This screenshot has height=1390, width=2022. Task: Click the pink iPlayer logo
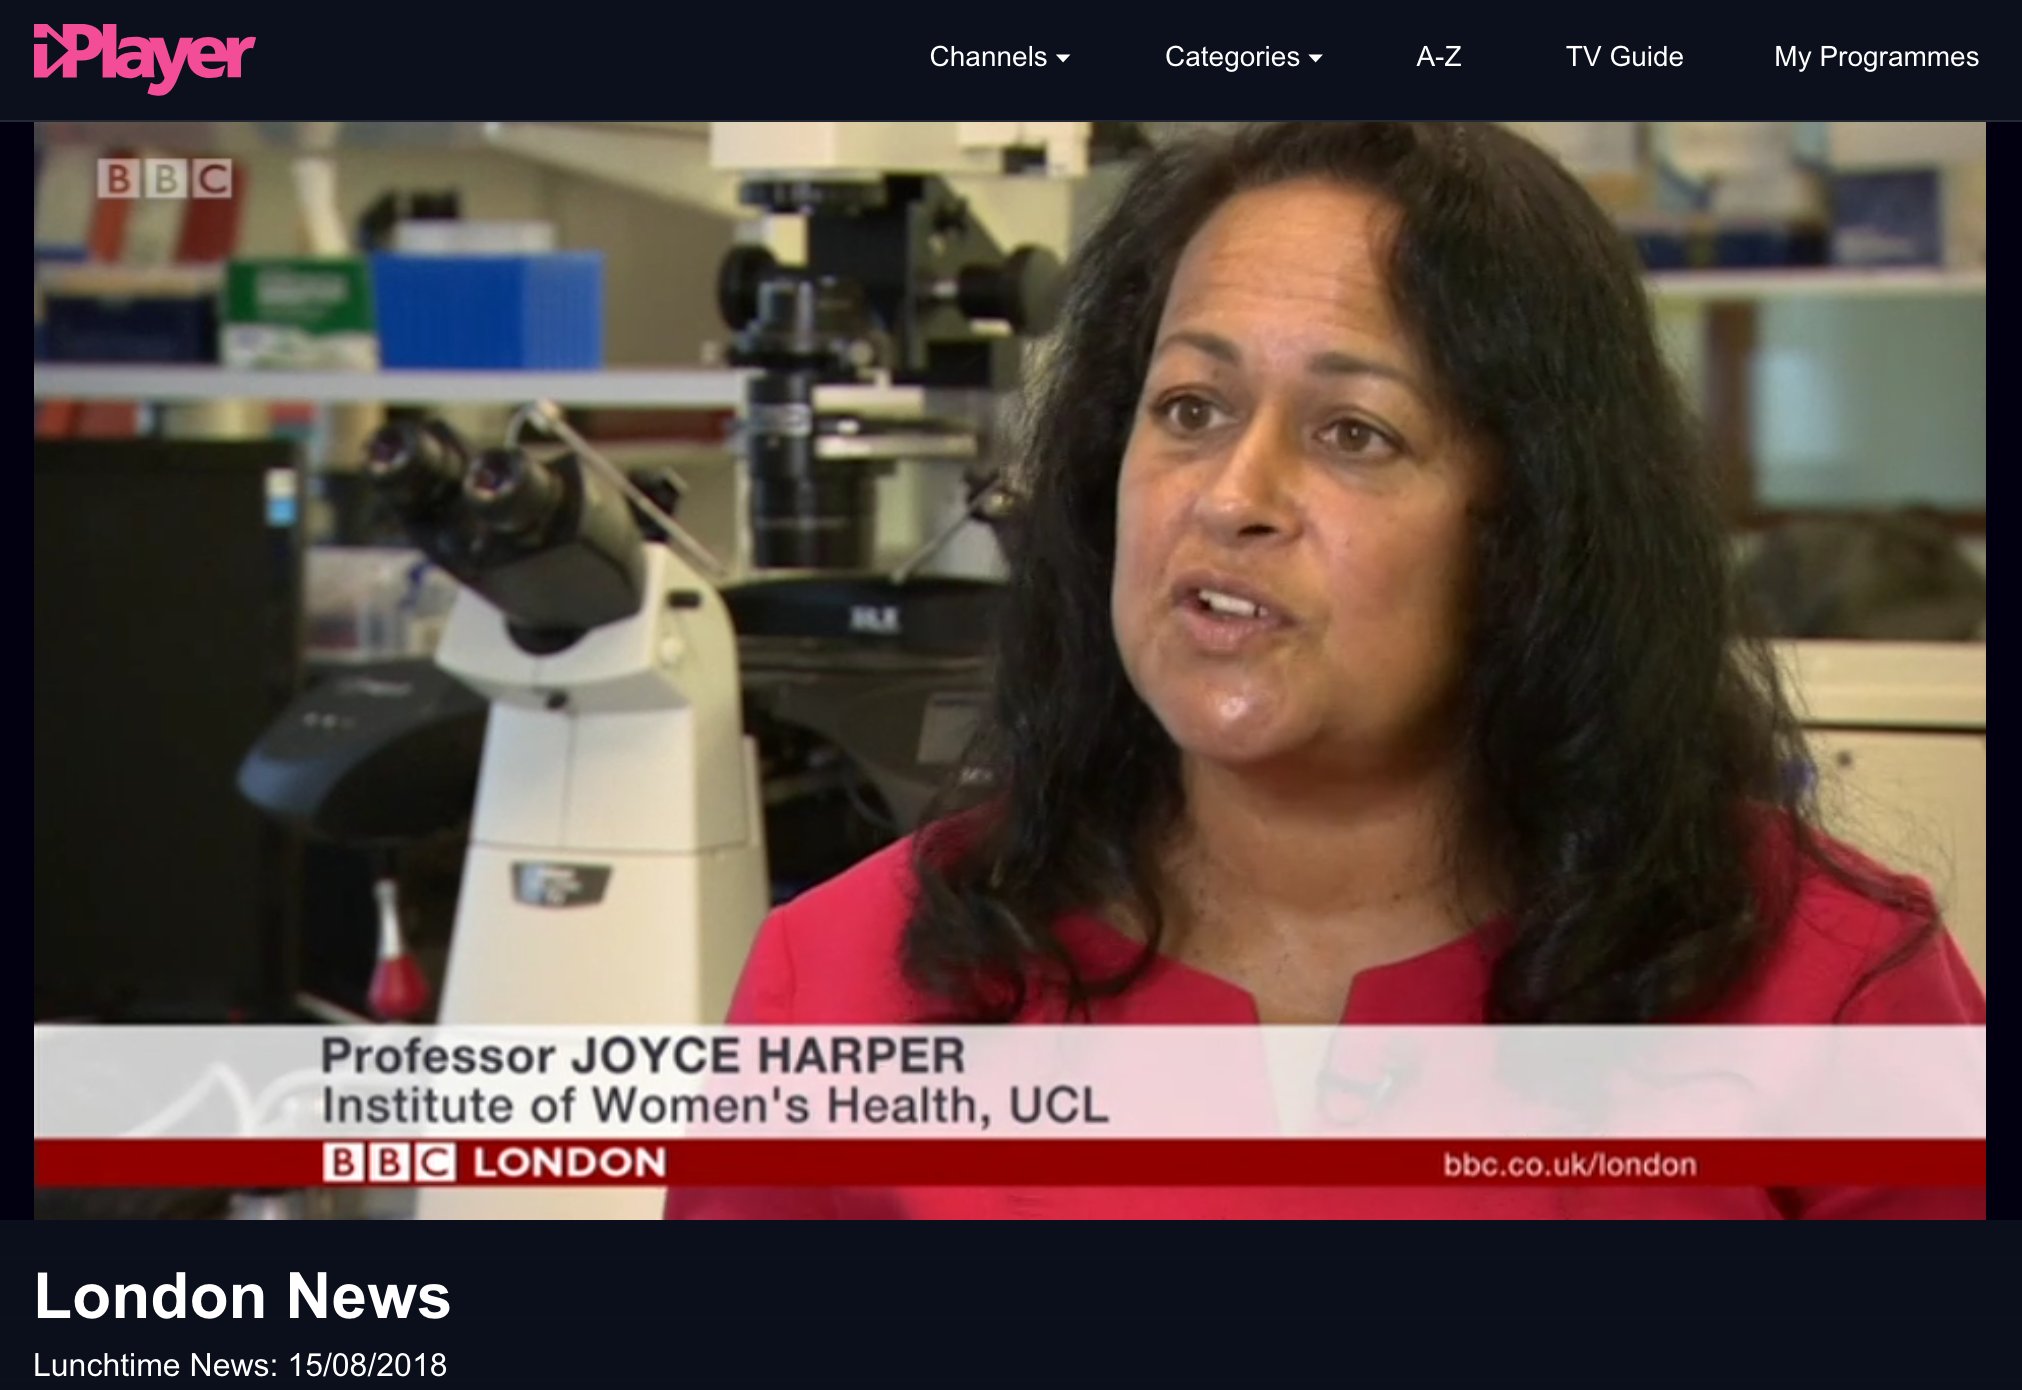click(x=145, y=57)
